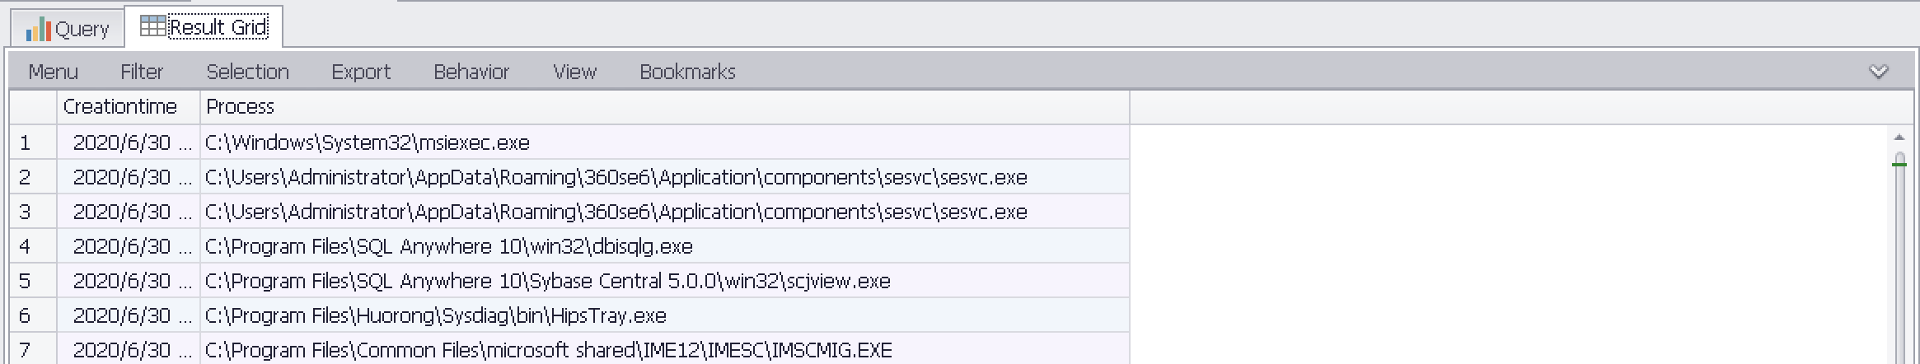This screenshot has width=1920, height=364.
Task: Open the Behavior menu
Action: tap(471, 72)
